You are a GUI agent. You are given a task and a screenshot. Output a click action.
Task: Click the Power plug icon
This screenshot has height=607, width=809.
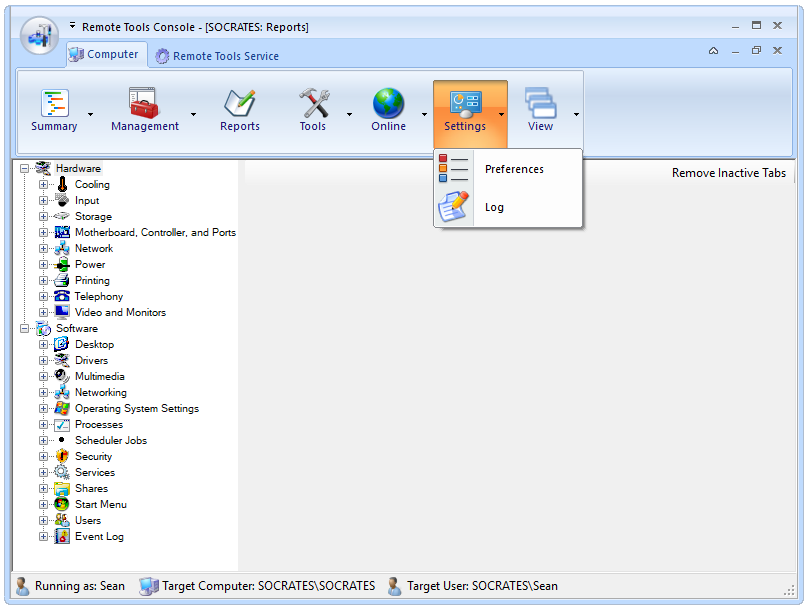point(62,264)
